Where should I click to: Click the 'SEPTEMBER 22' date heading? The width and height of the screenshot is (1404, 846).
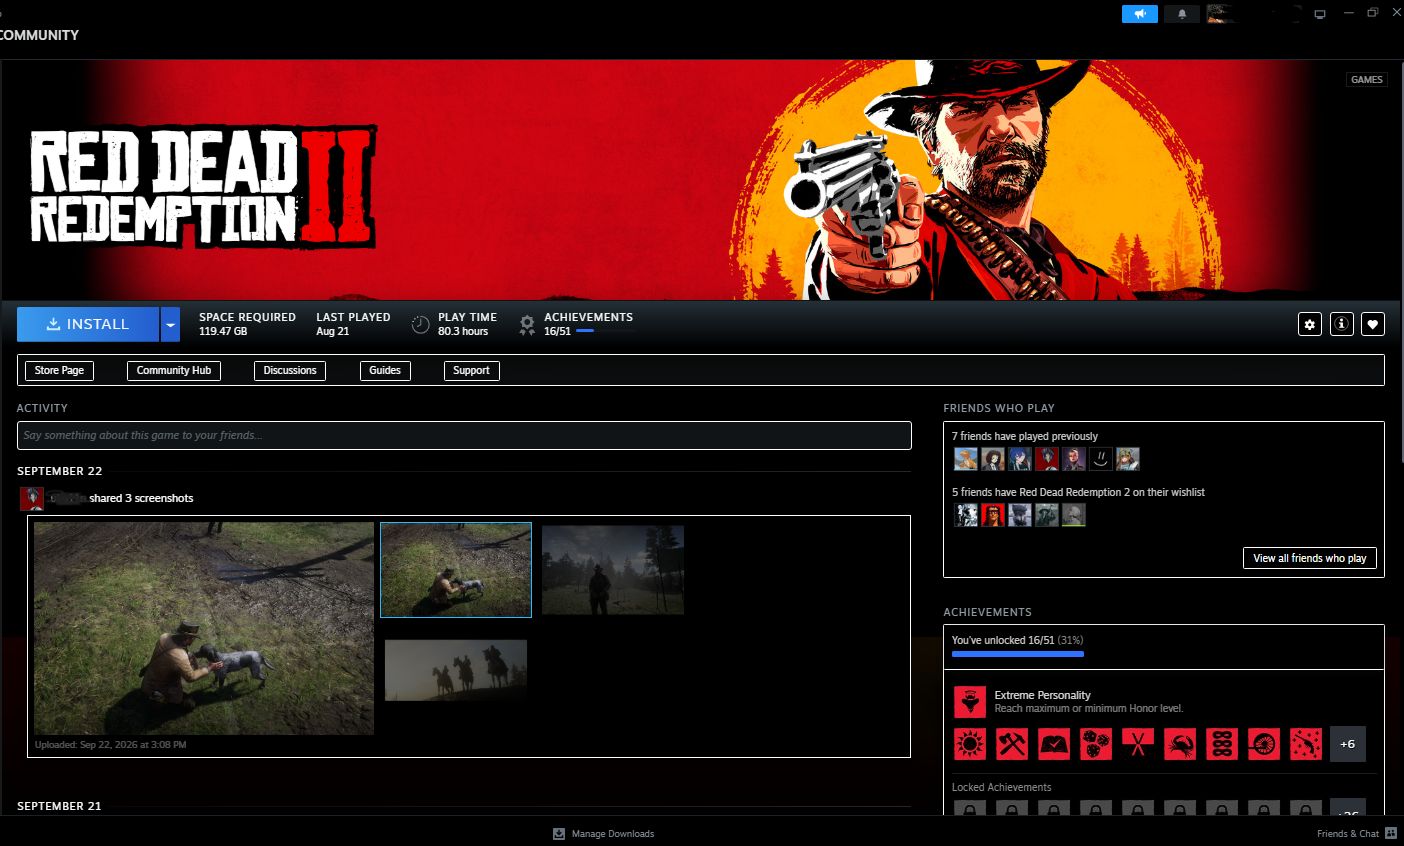59,471
